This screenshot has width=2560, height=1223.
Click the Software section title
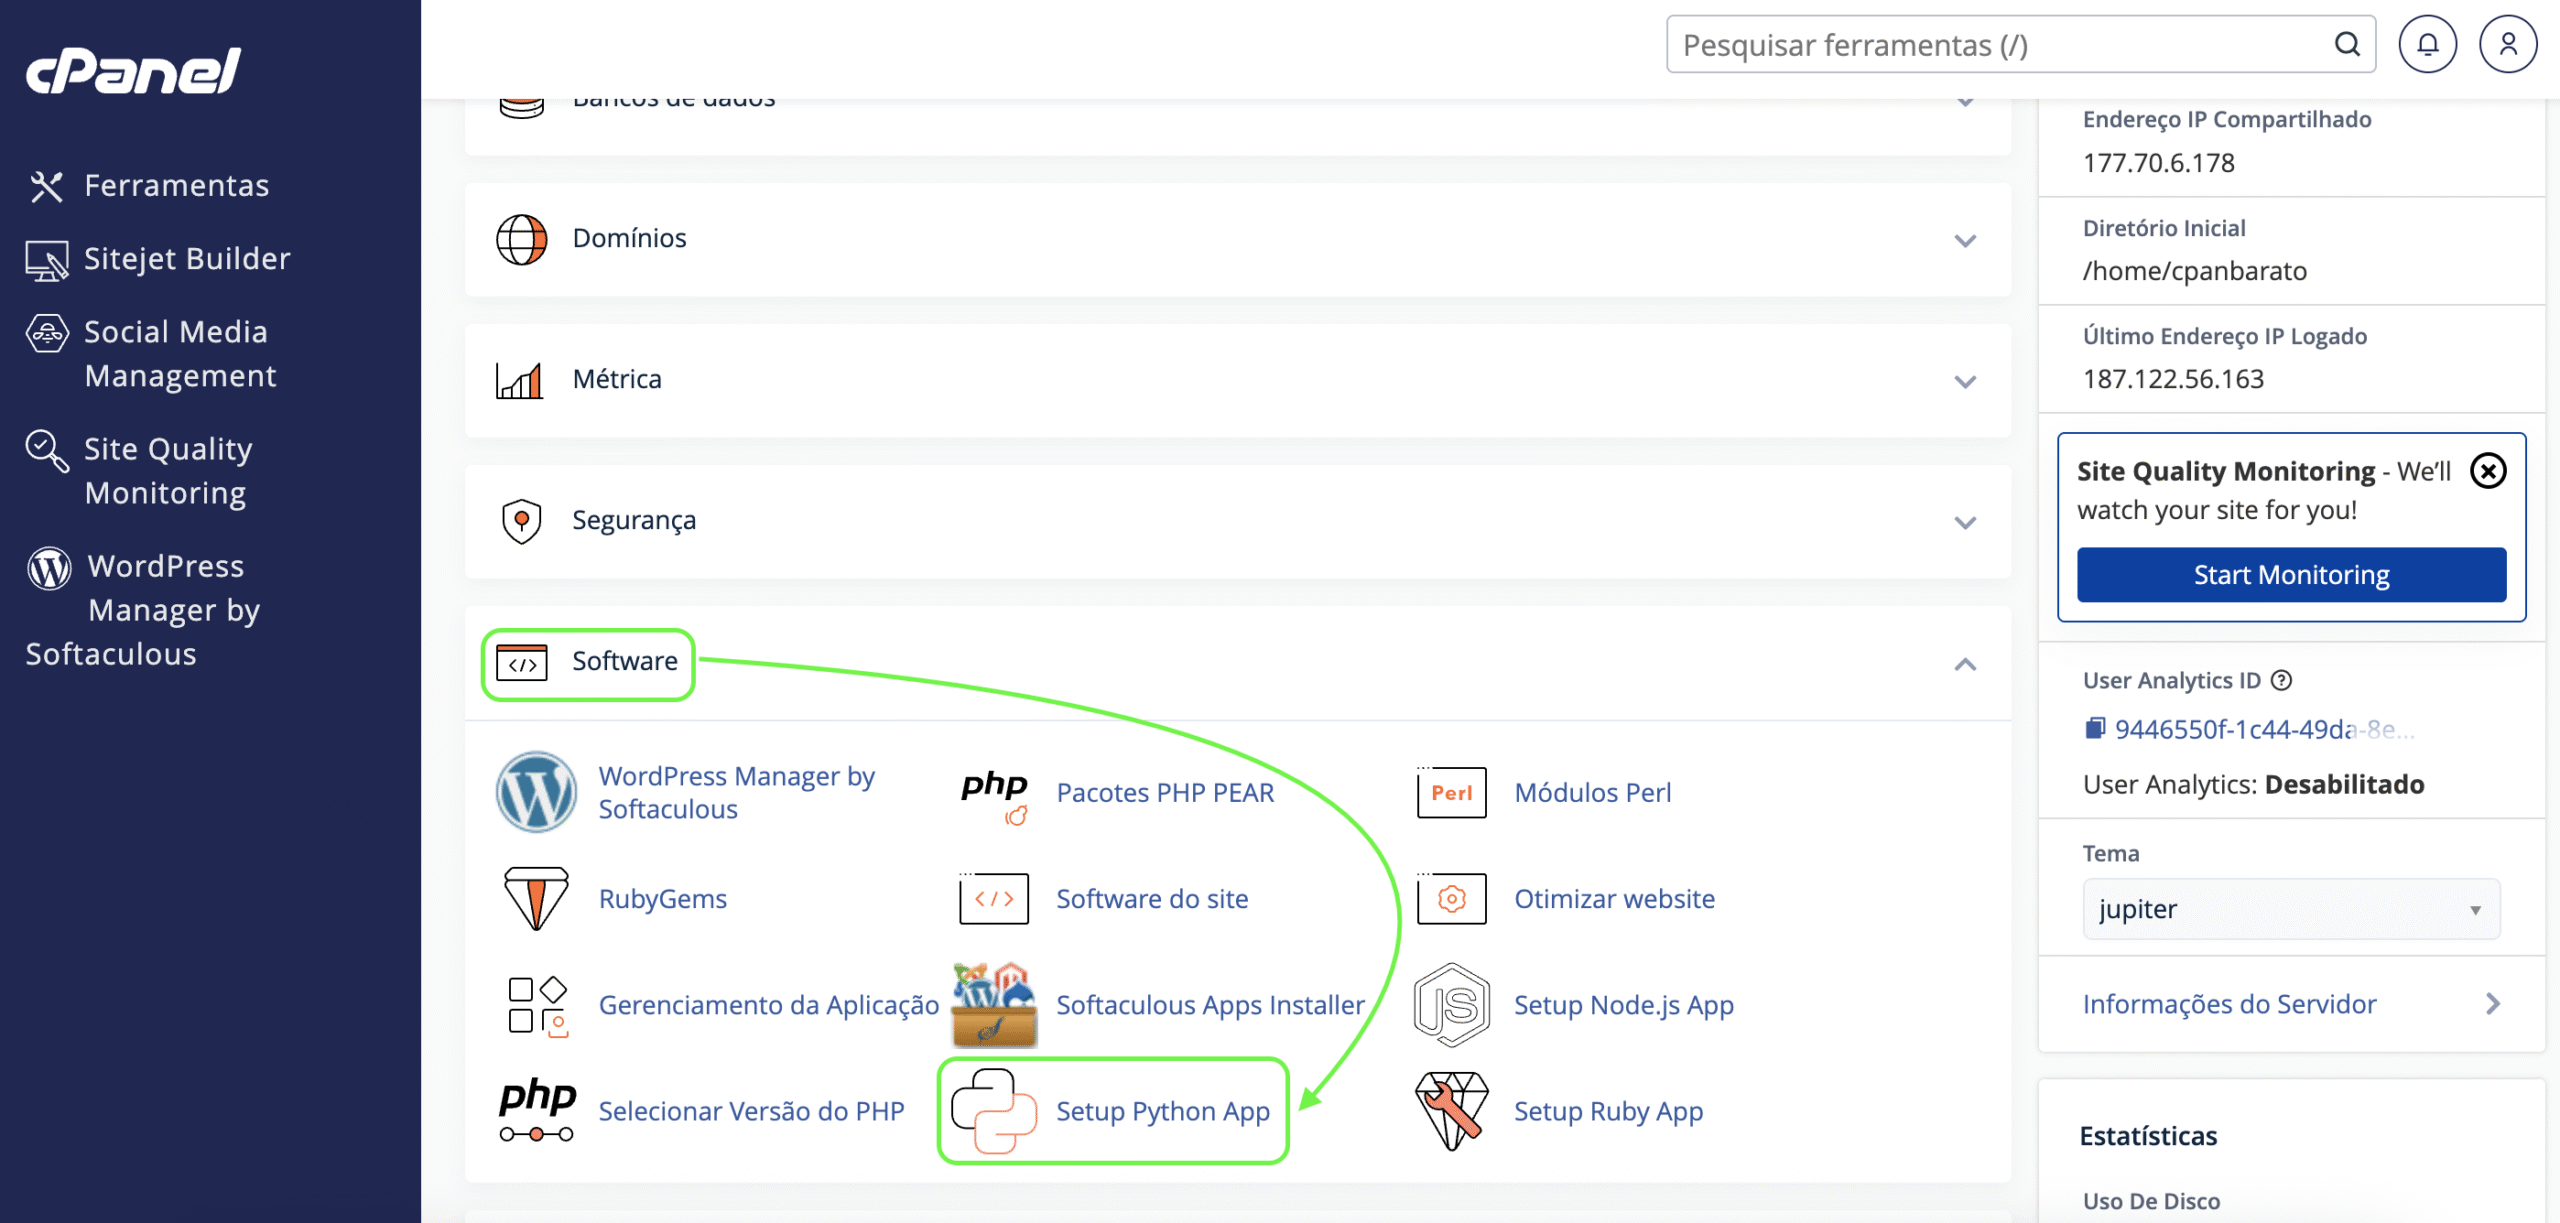pyautogui.click(x=625, y=661)
